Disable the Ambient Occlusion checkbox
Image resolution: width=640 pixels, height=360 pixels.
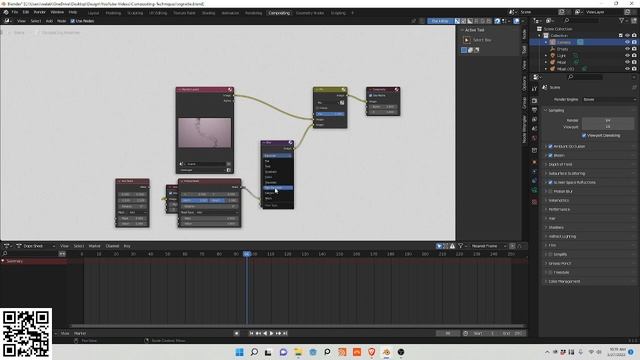550,146
